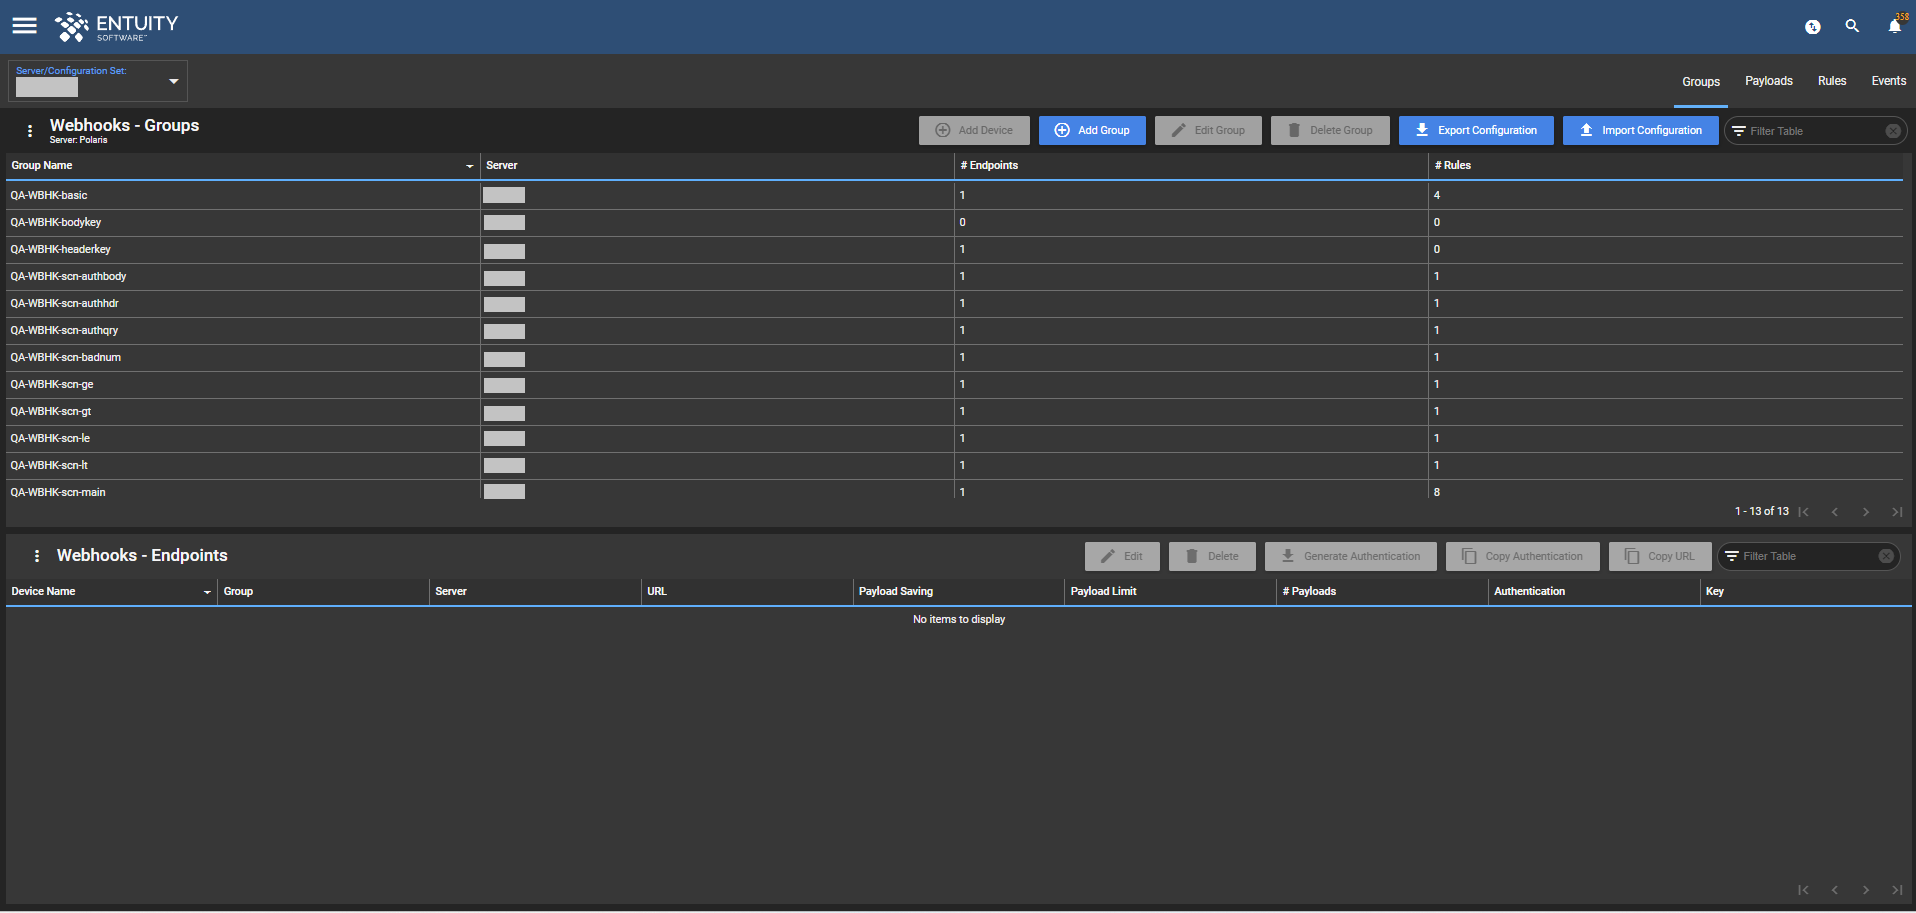The image size is (1916, 913).
Task: Open the Webhooks - Endpoints kebab menu
Action: tap(37, 556)
